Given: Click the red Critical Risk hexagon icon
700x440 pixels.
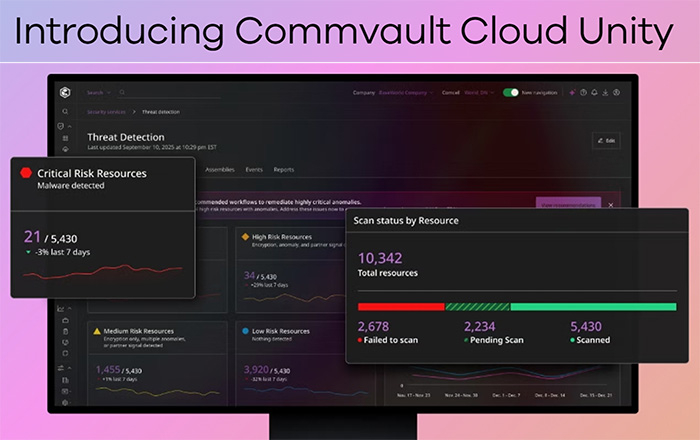Looking at the screenshot, I should [26, 173].
